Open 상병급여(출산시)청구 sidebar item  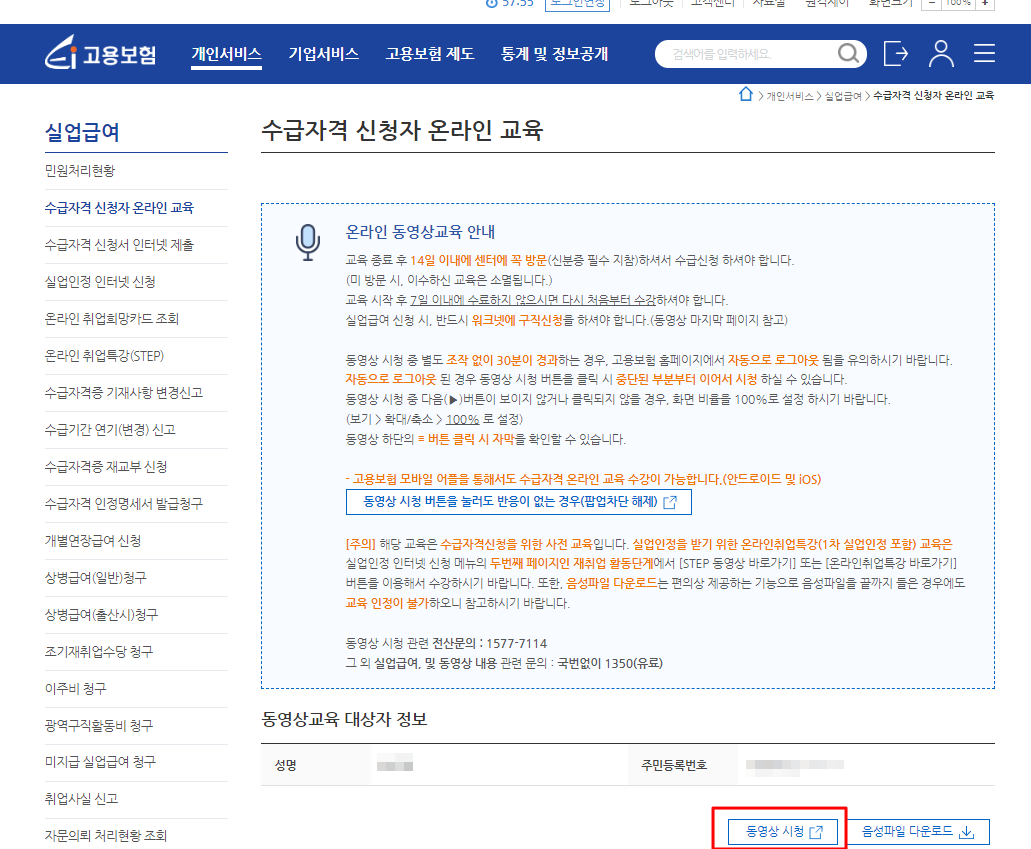pos(101,615)
